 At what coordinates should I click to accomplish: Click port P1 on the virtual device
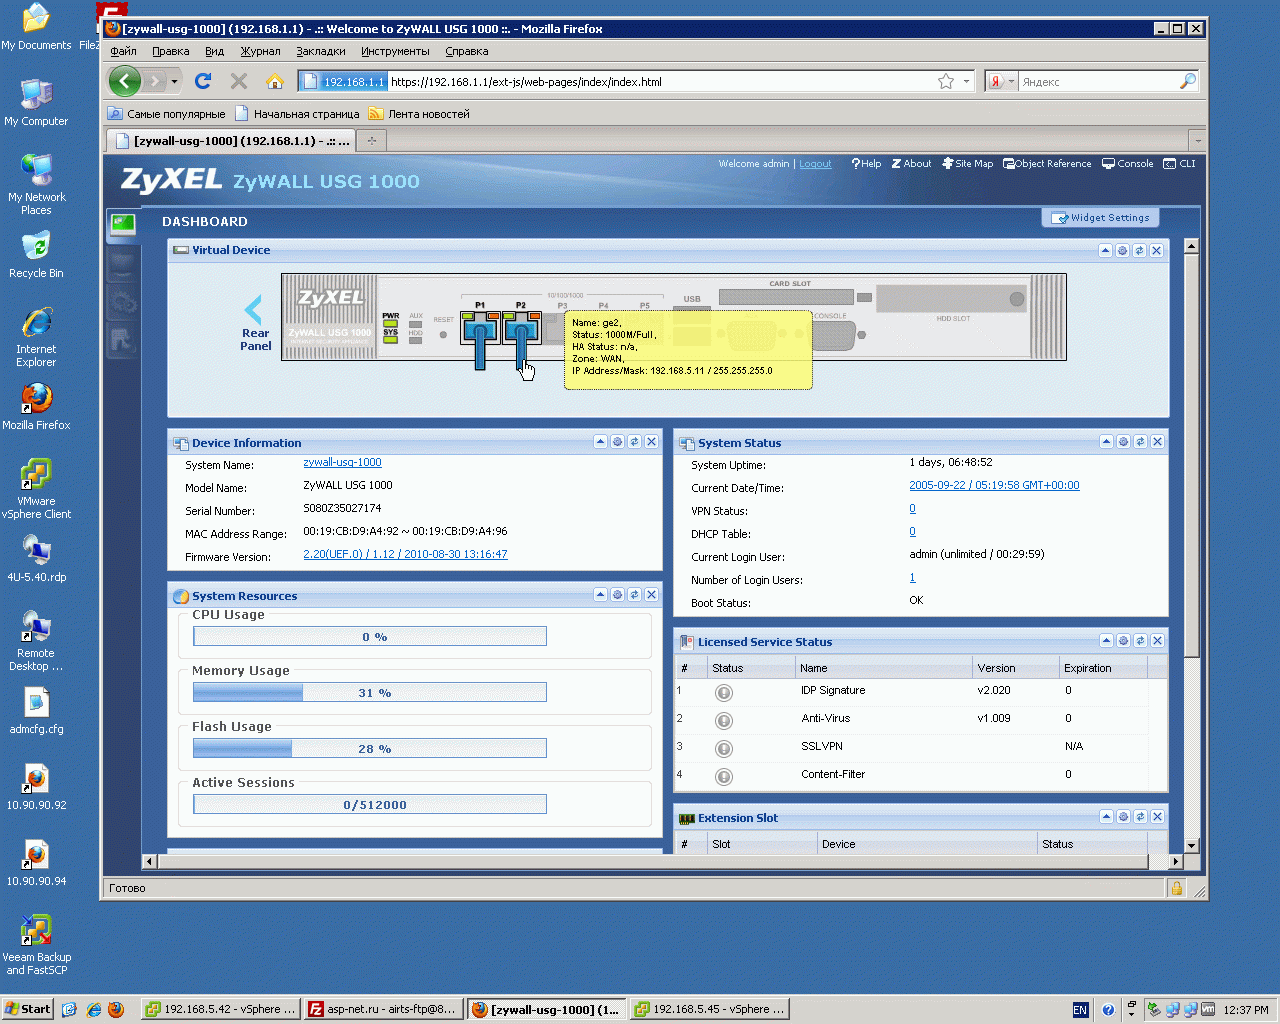(x=480, y=330)
